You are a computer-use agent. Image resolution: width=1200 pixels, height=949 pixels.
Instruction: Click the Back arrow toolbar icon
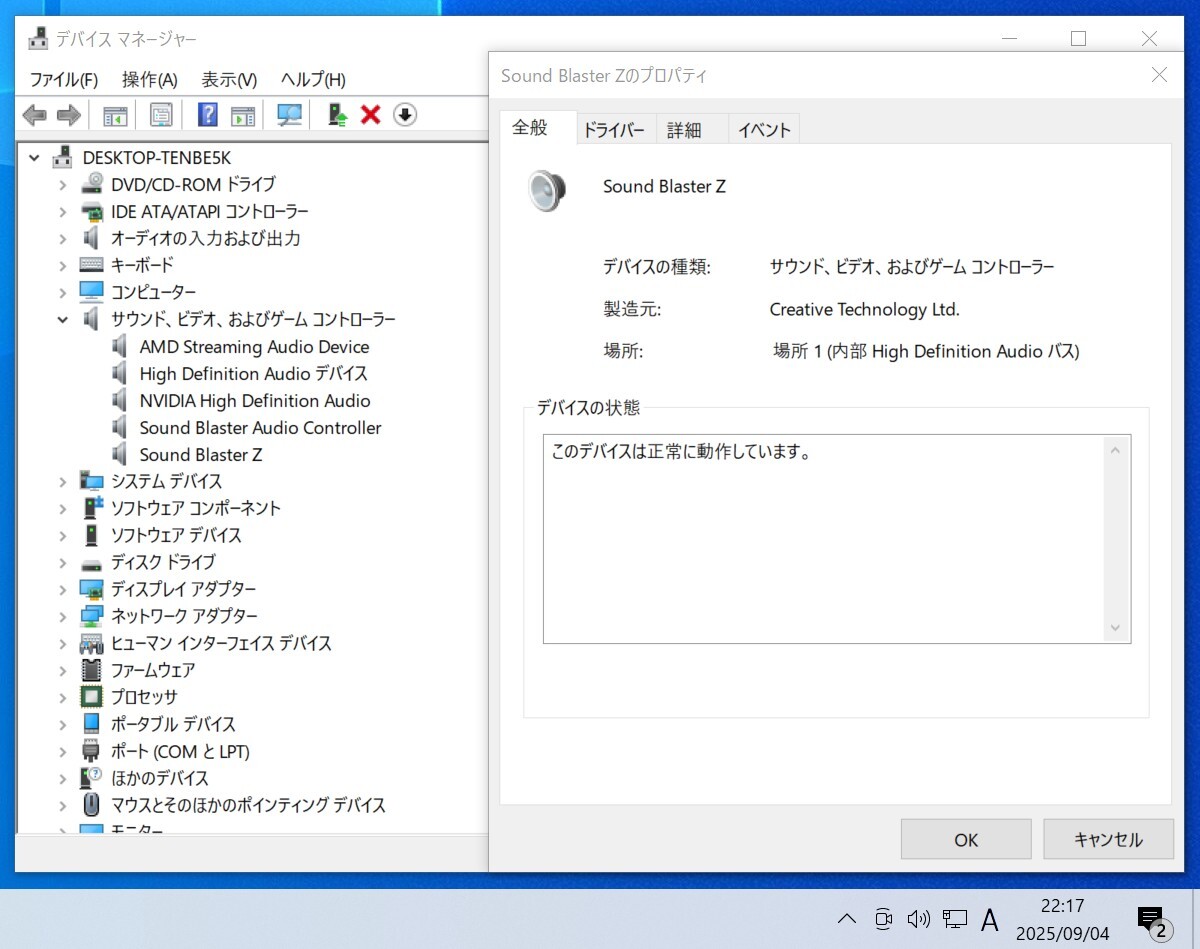point(35,115)
